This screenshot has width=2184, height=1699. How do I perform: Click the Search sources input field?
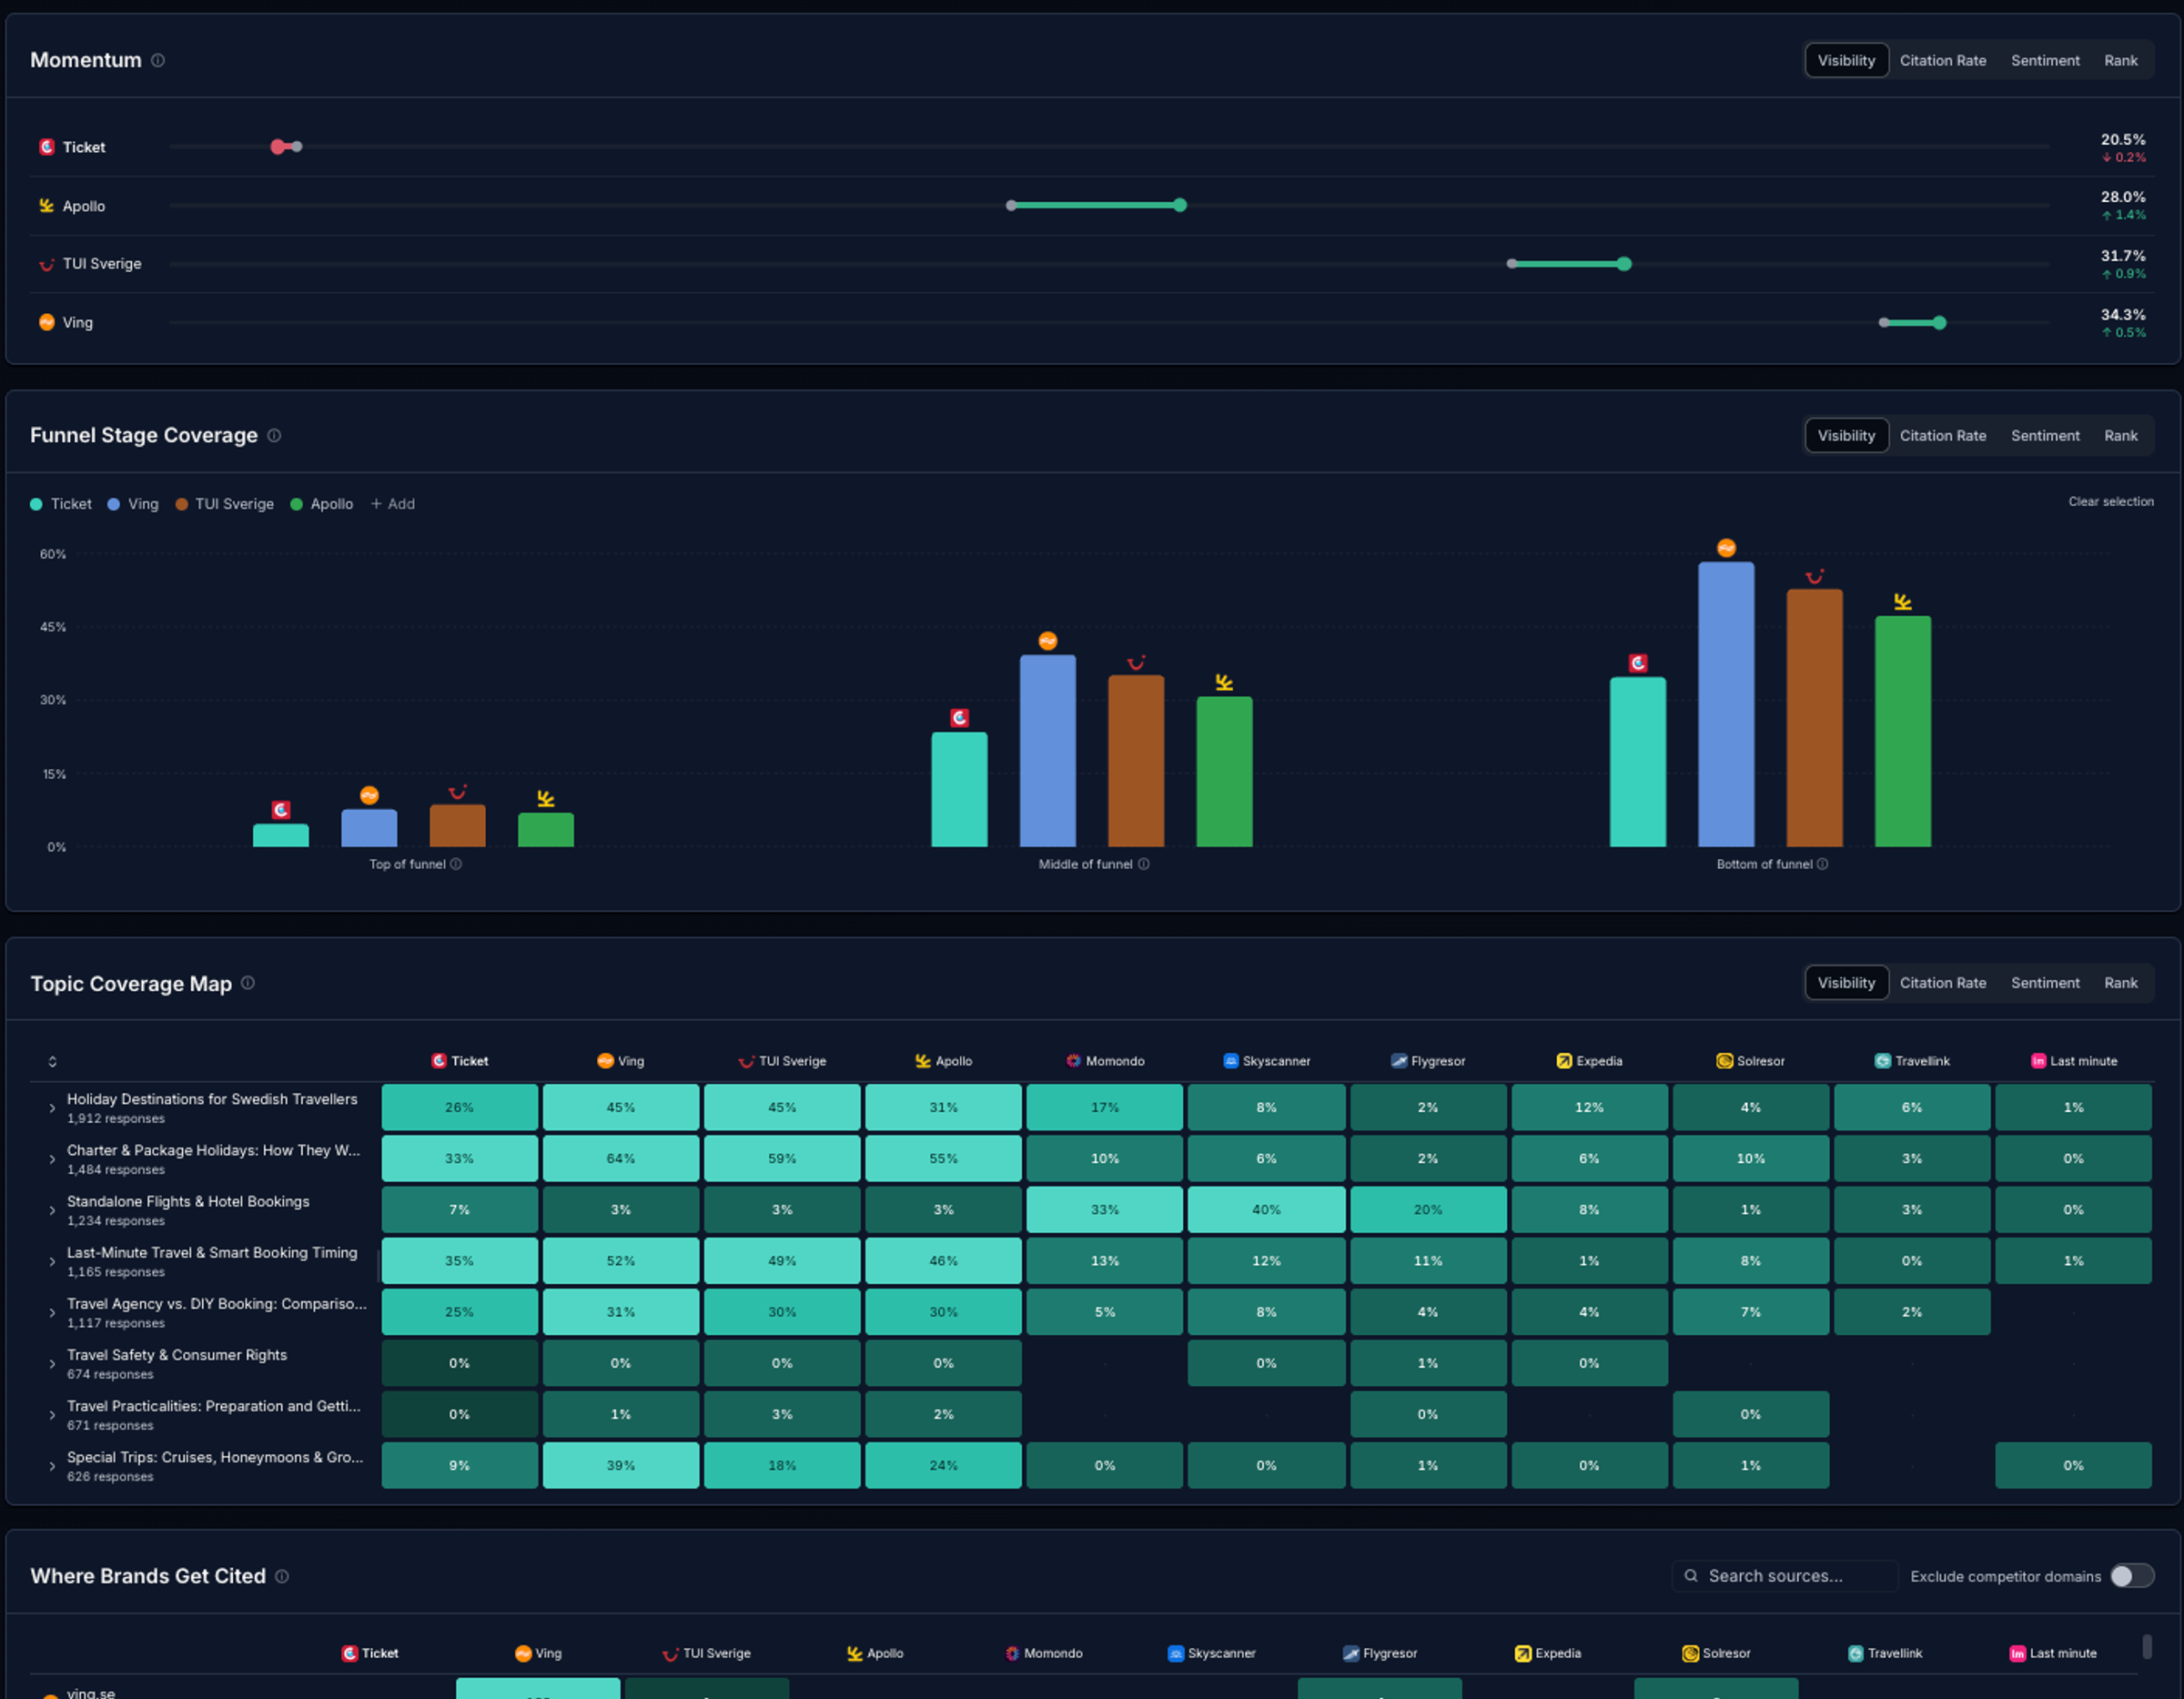point(1785,1576)
